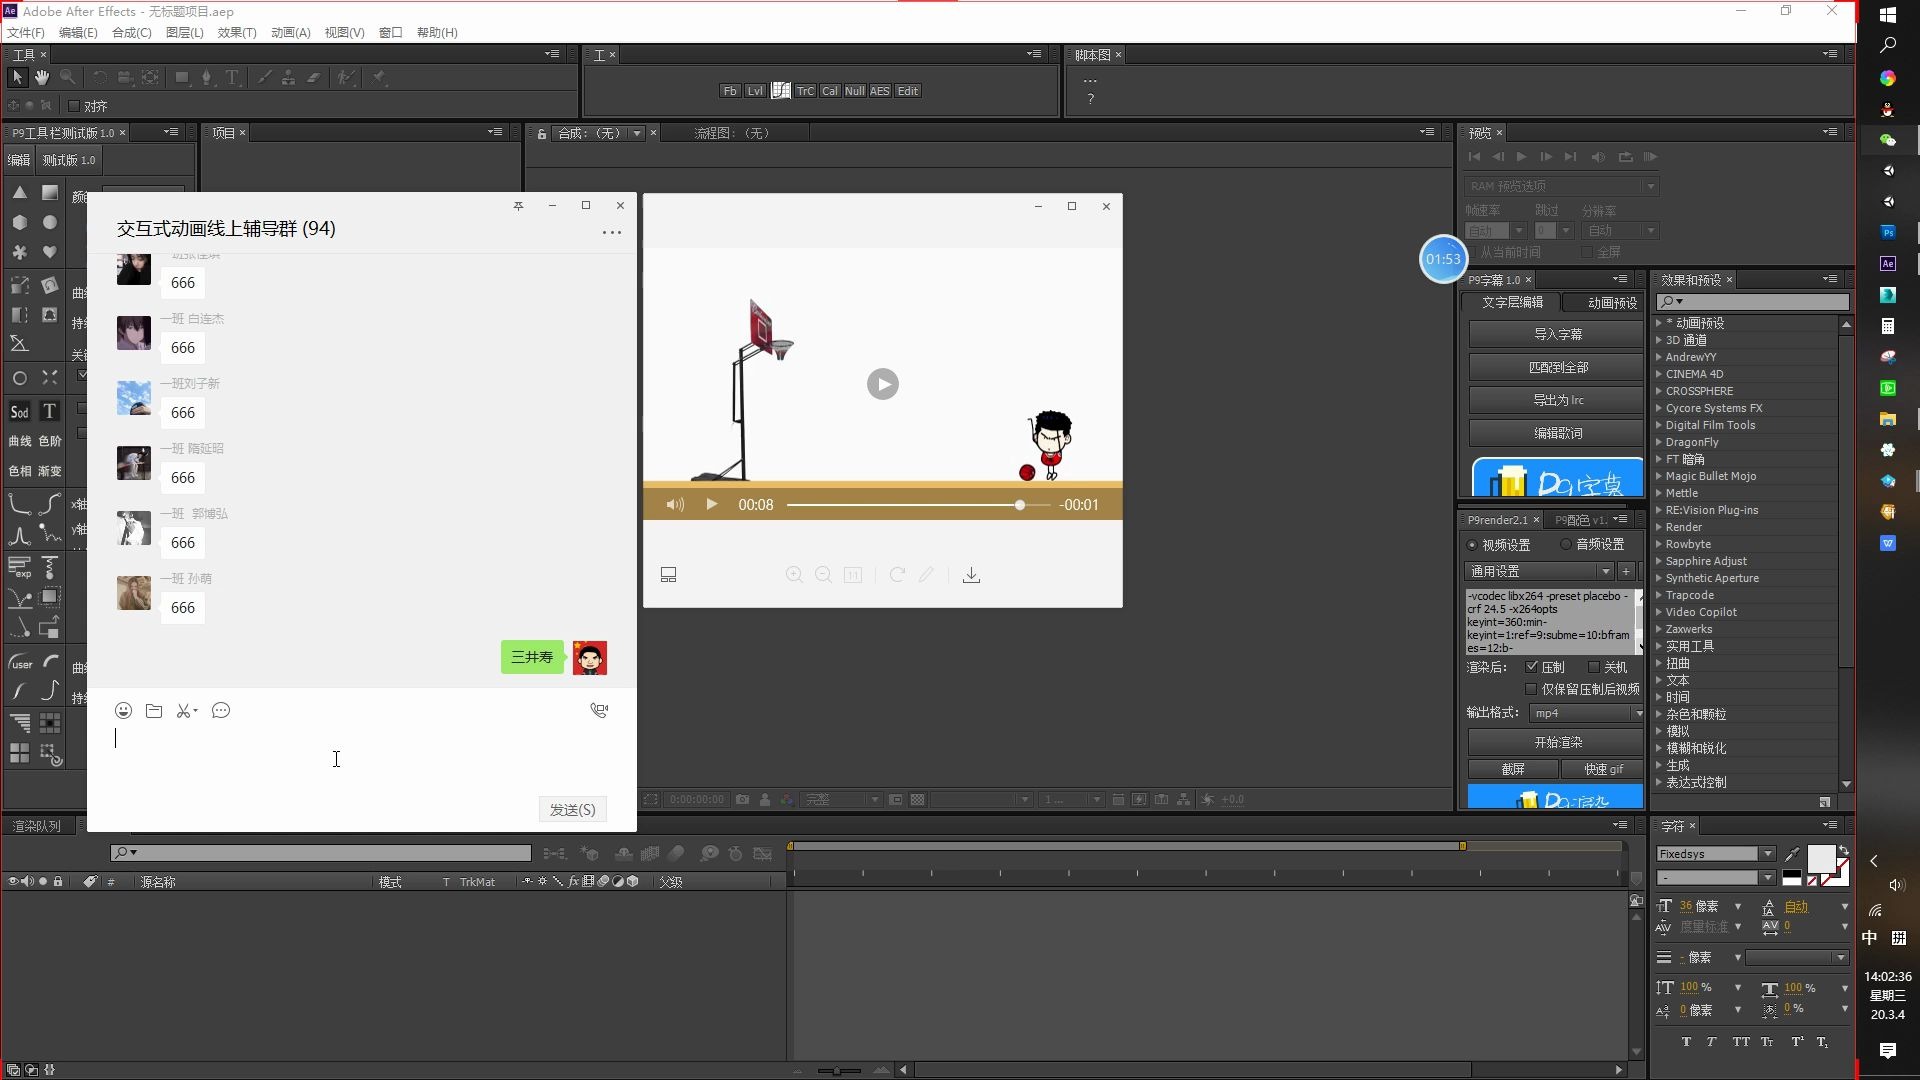The height and width of the screenshot is (1080, 1920).
Task: Open file folder icon in chat
Action: [x=154, y=711]
